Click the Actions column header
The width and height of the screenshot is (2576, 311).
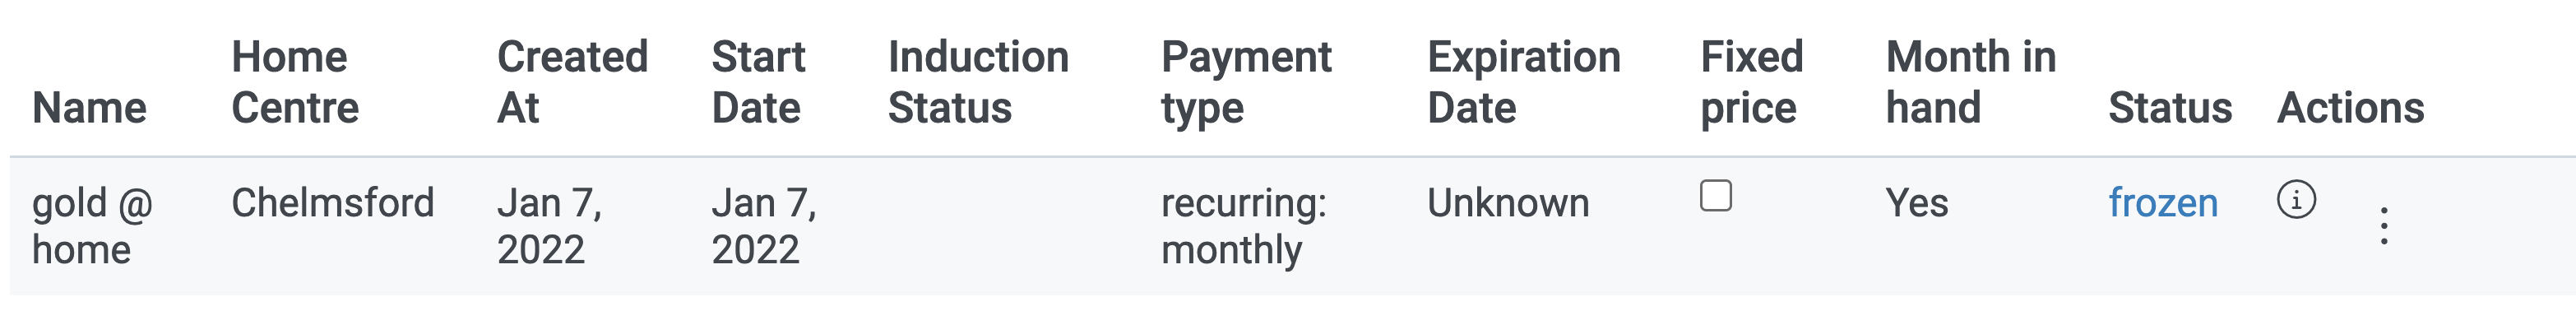pos(2350,107)
